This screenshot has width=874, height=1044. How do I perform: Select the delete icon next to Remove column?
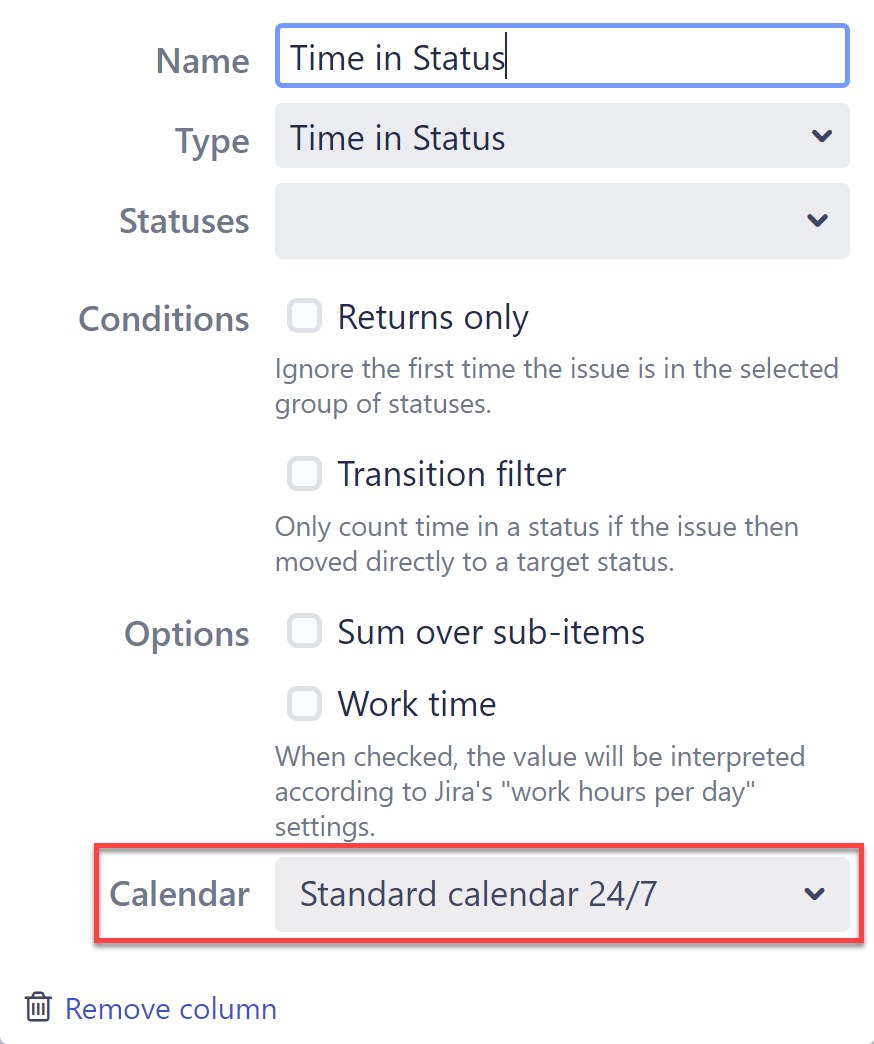pos(37,1008)
